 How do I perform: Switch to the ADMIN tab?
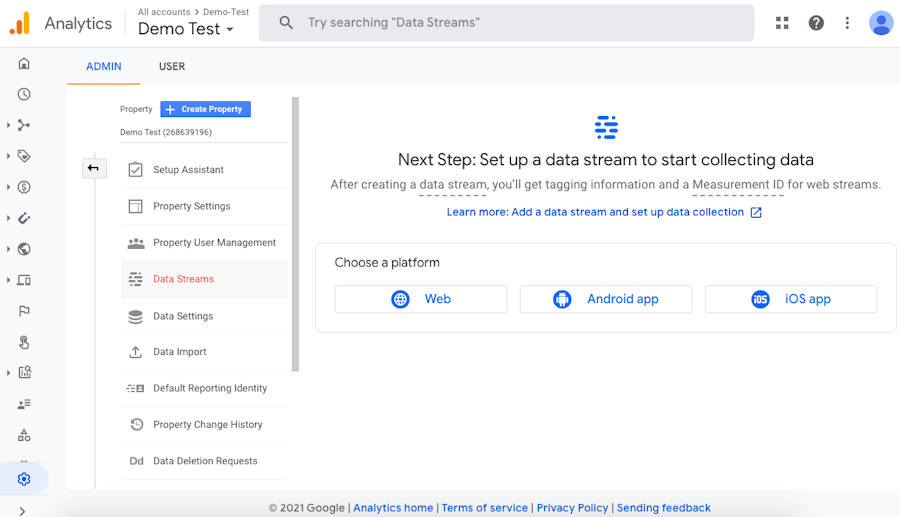pyautogui.click(x=104, y=67)
